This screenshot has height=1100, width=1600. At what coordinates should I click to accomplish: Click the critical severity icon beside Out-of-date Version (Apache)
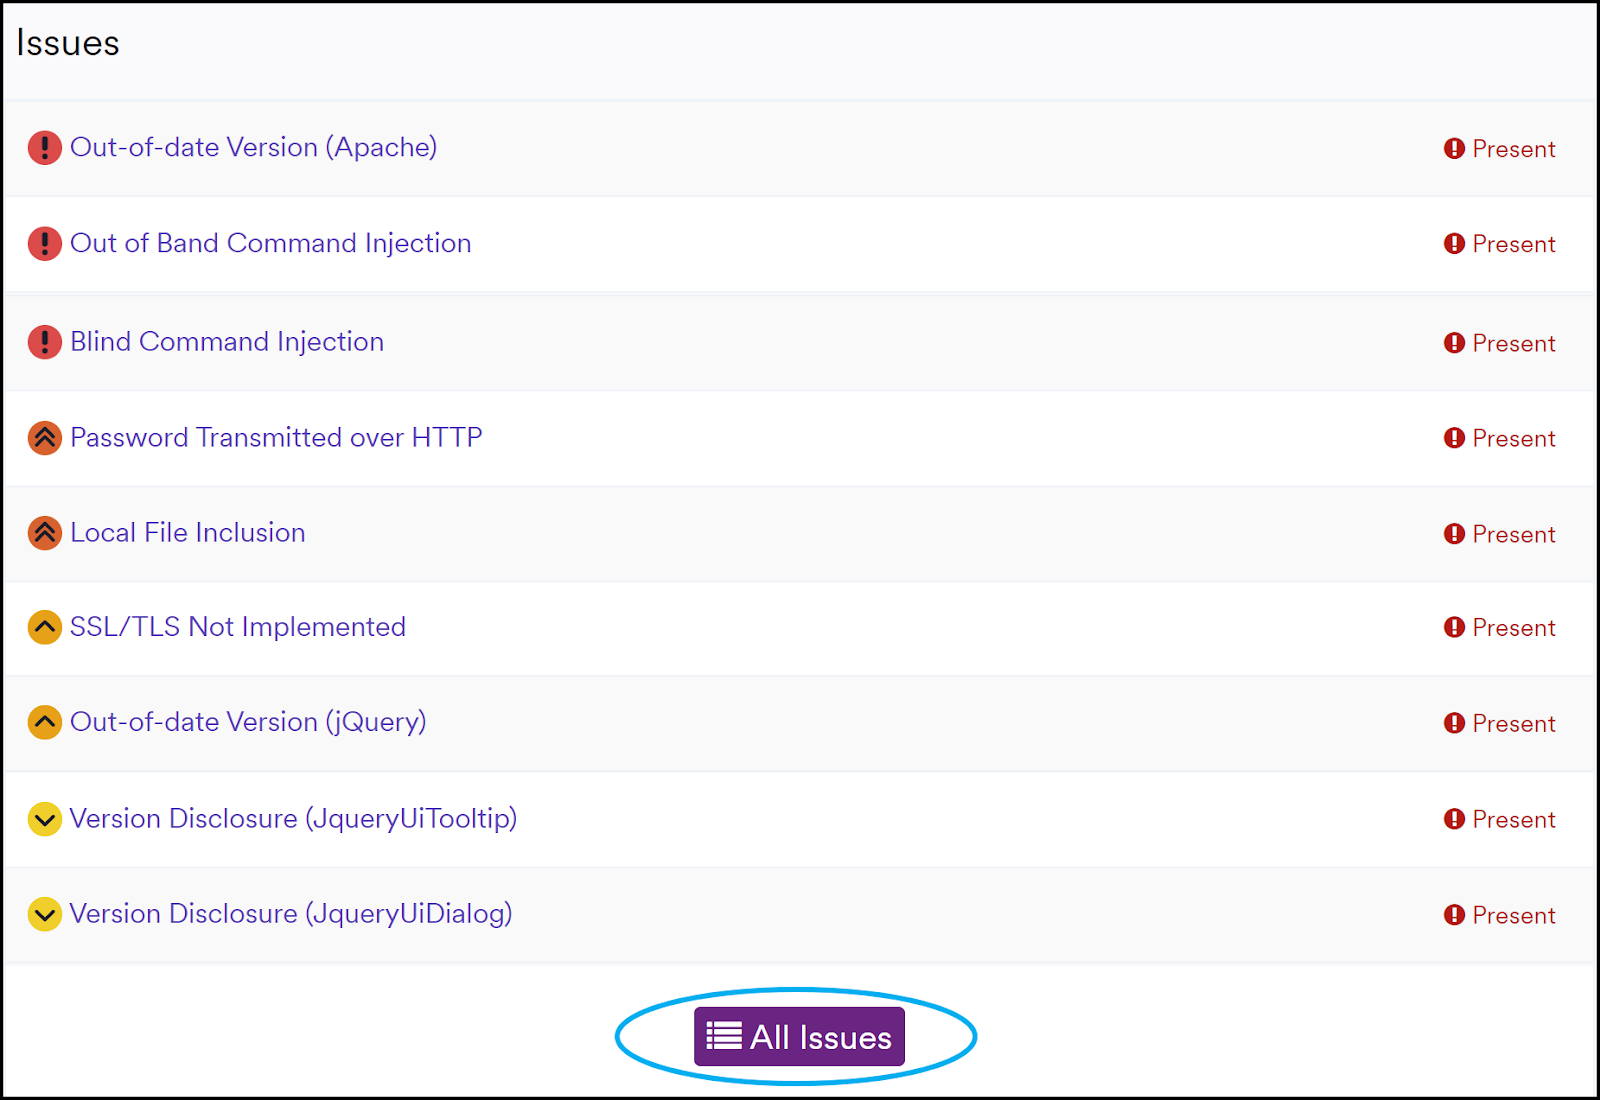(44, 148)
